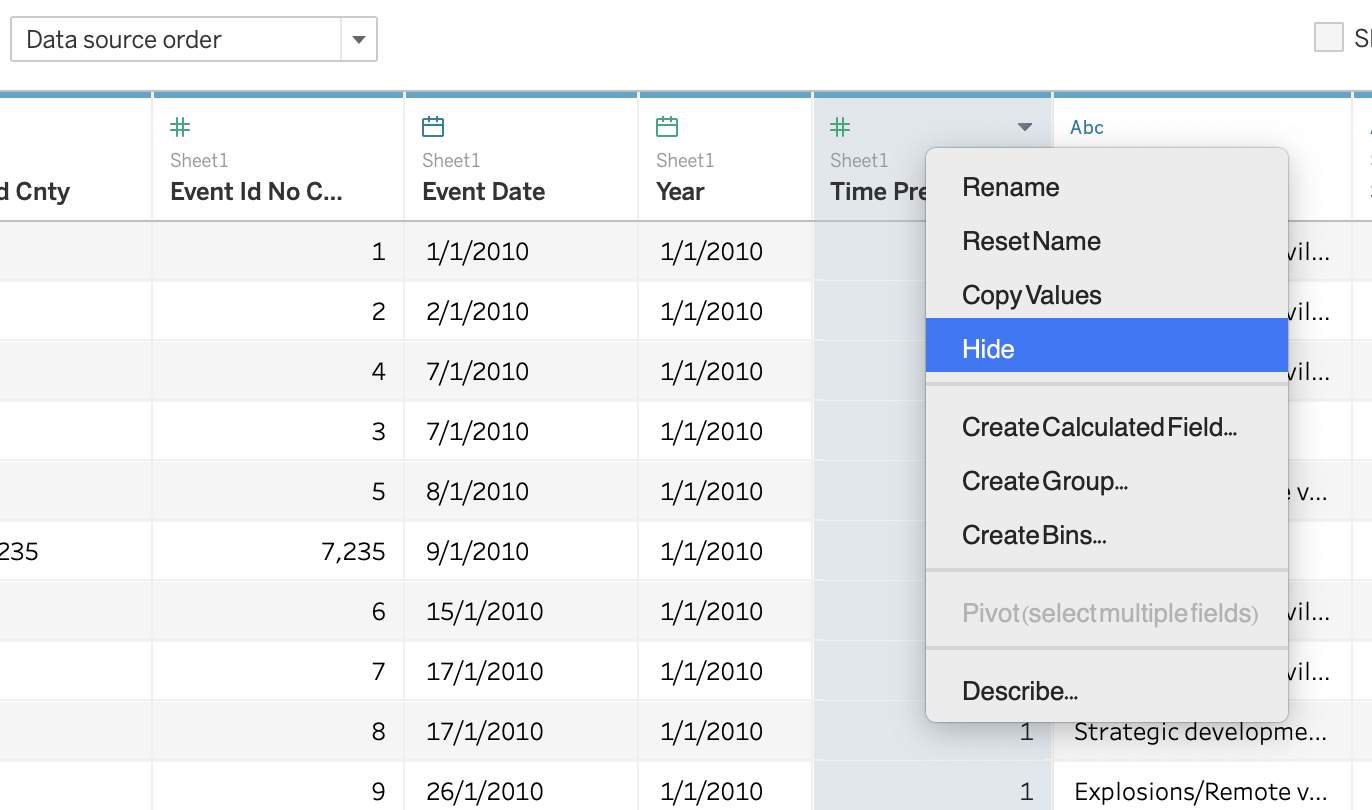Select the Year column header
The height and width of the screenshot is (810, 1372).
(680, 191)
